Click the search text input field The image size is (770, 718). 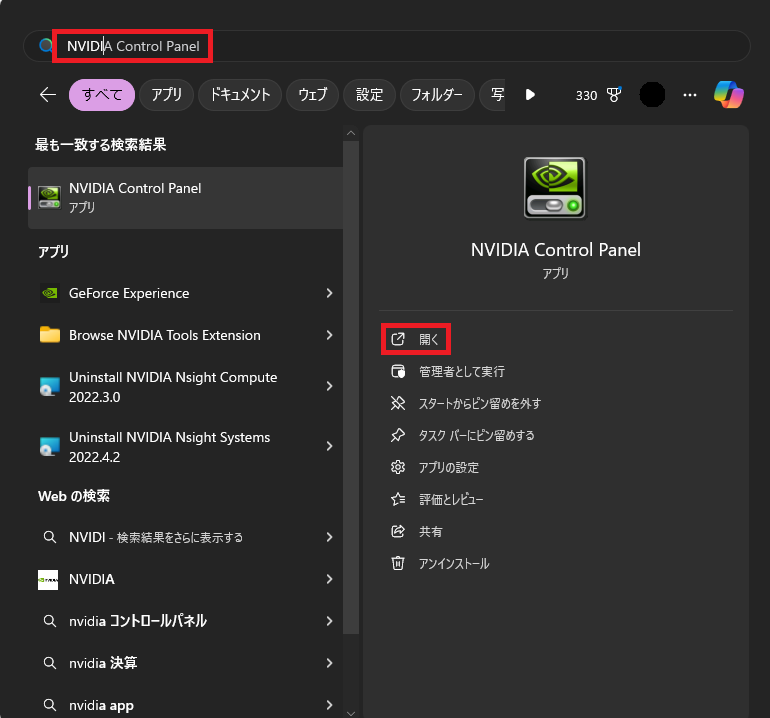[400, 46]
